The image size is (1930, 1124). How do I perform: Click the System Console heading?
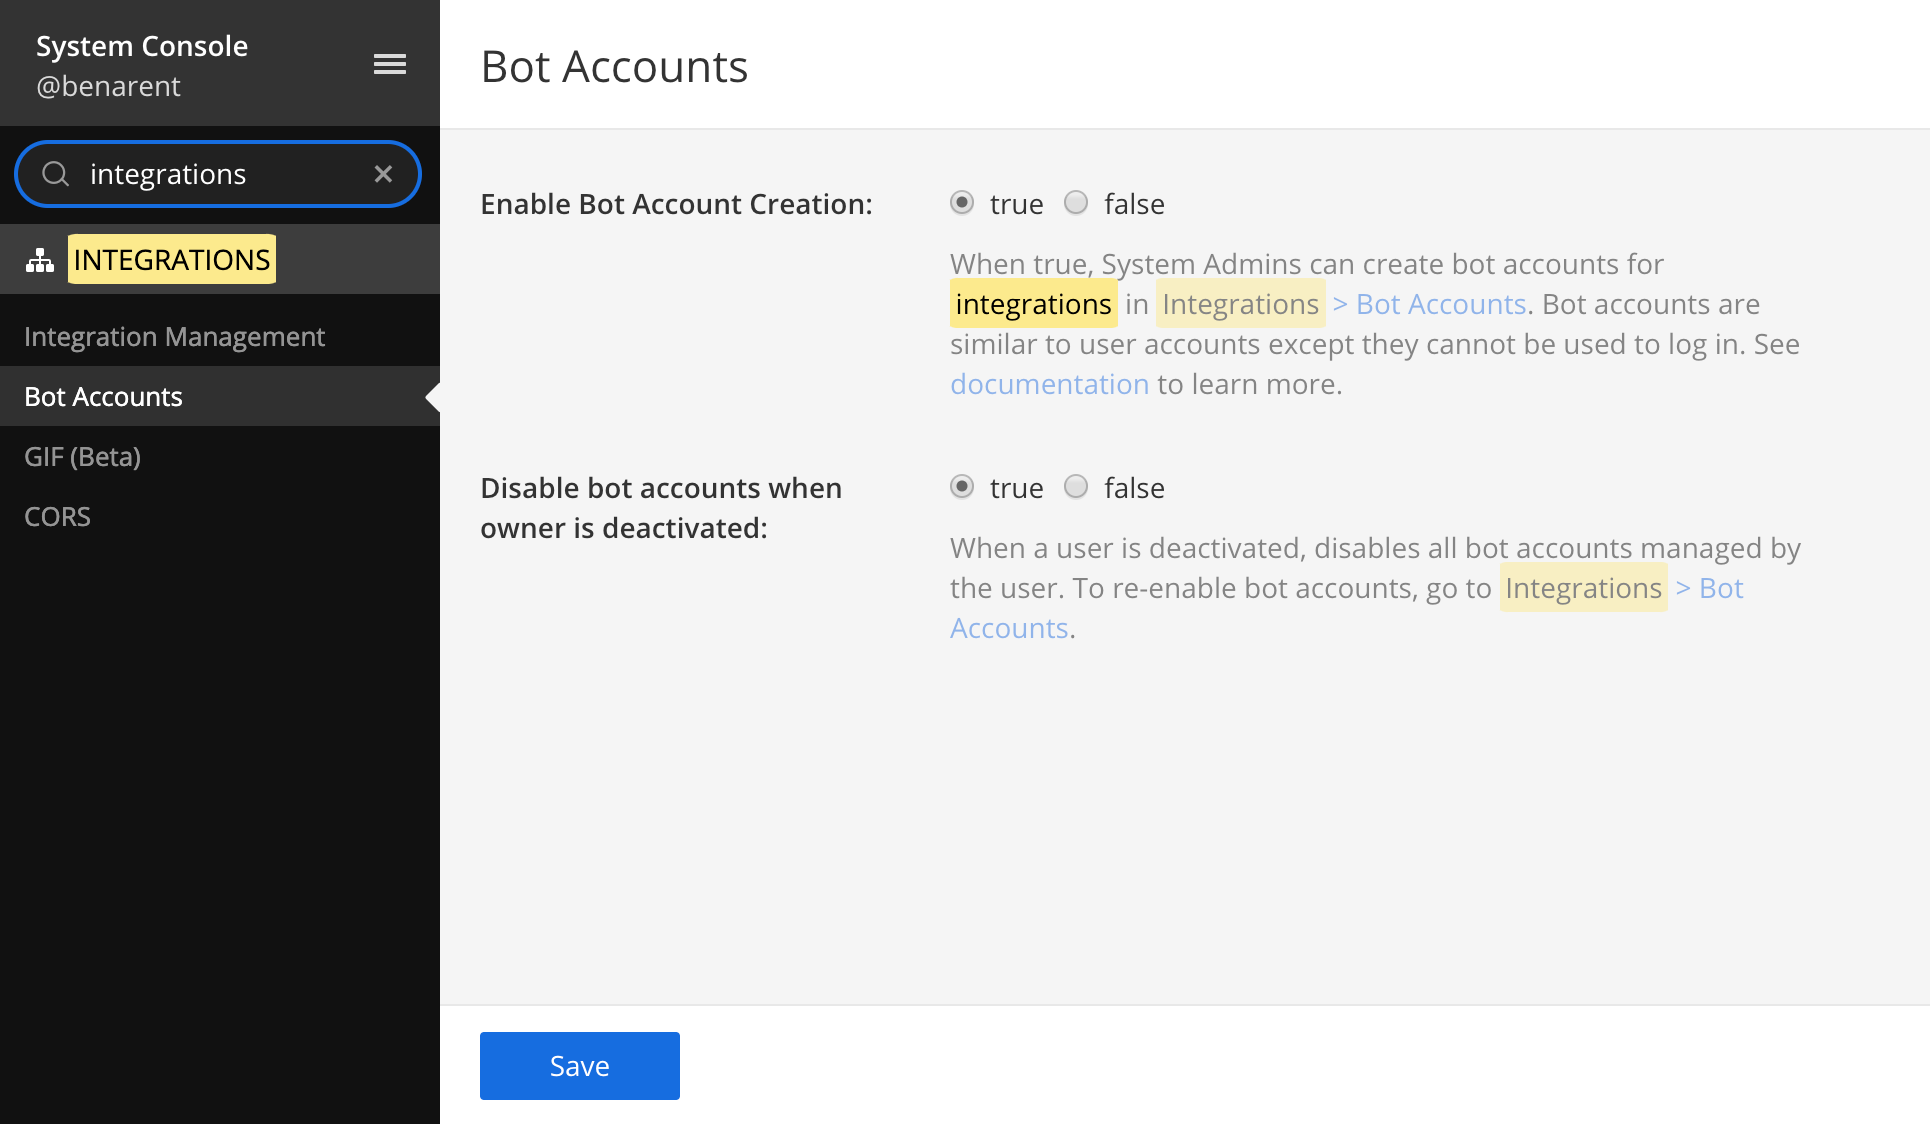(142, 45)
